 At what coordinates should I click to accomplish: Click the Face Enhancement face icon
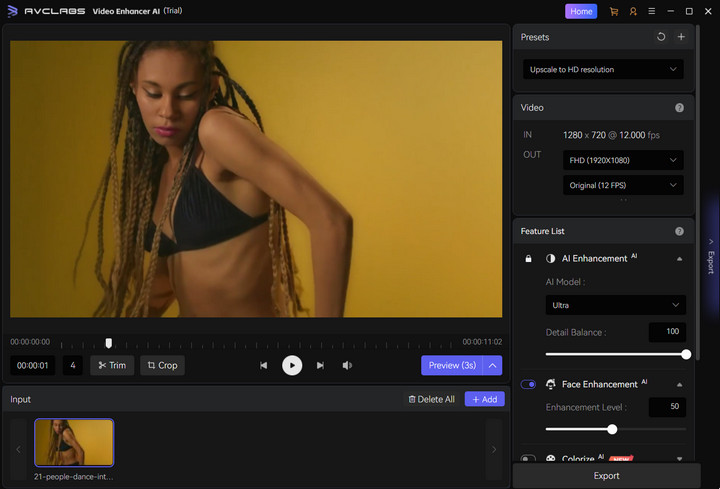pyautogui.click(x=550, y=384)
